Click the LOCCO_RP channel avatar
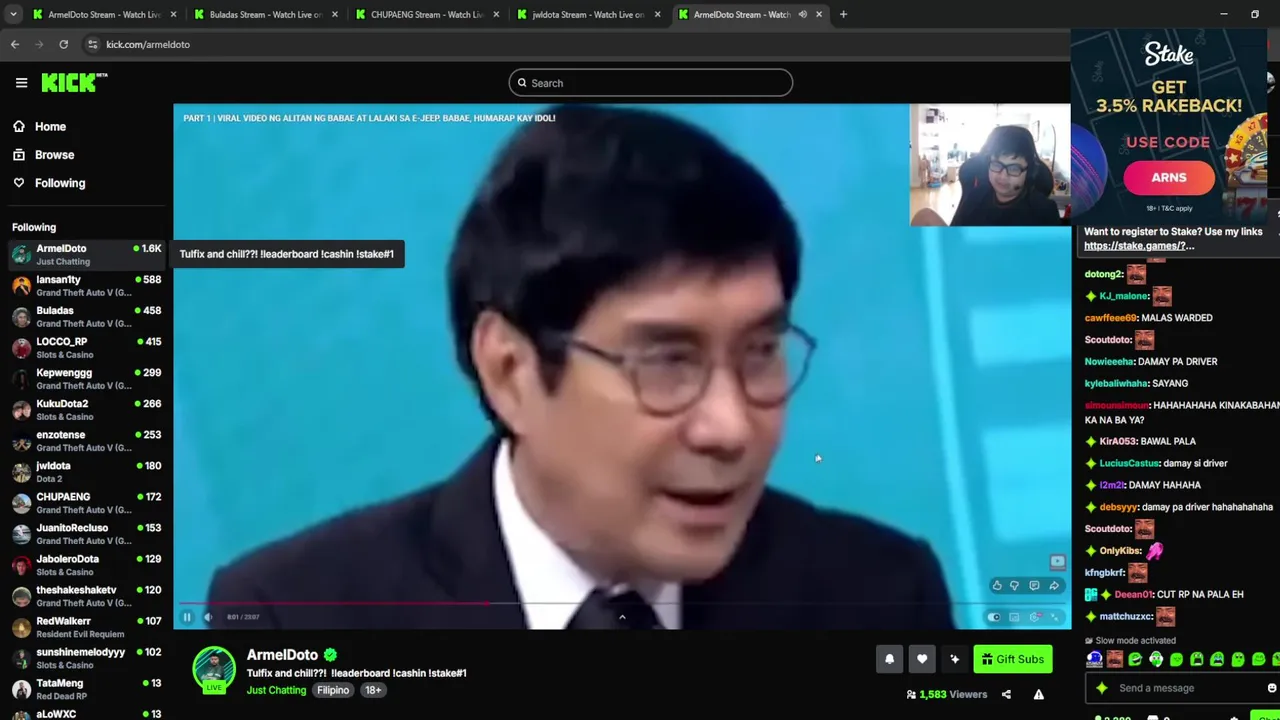Image resolution: width=1280 pixels, height=720 pixels. point(21,347)
